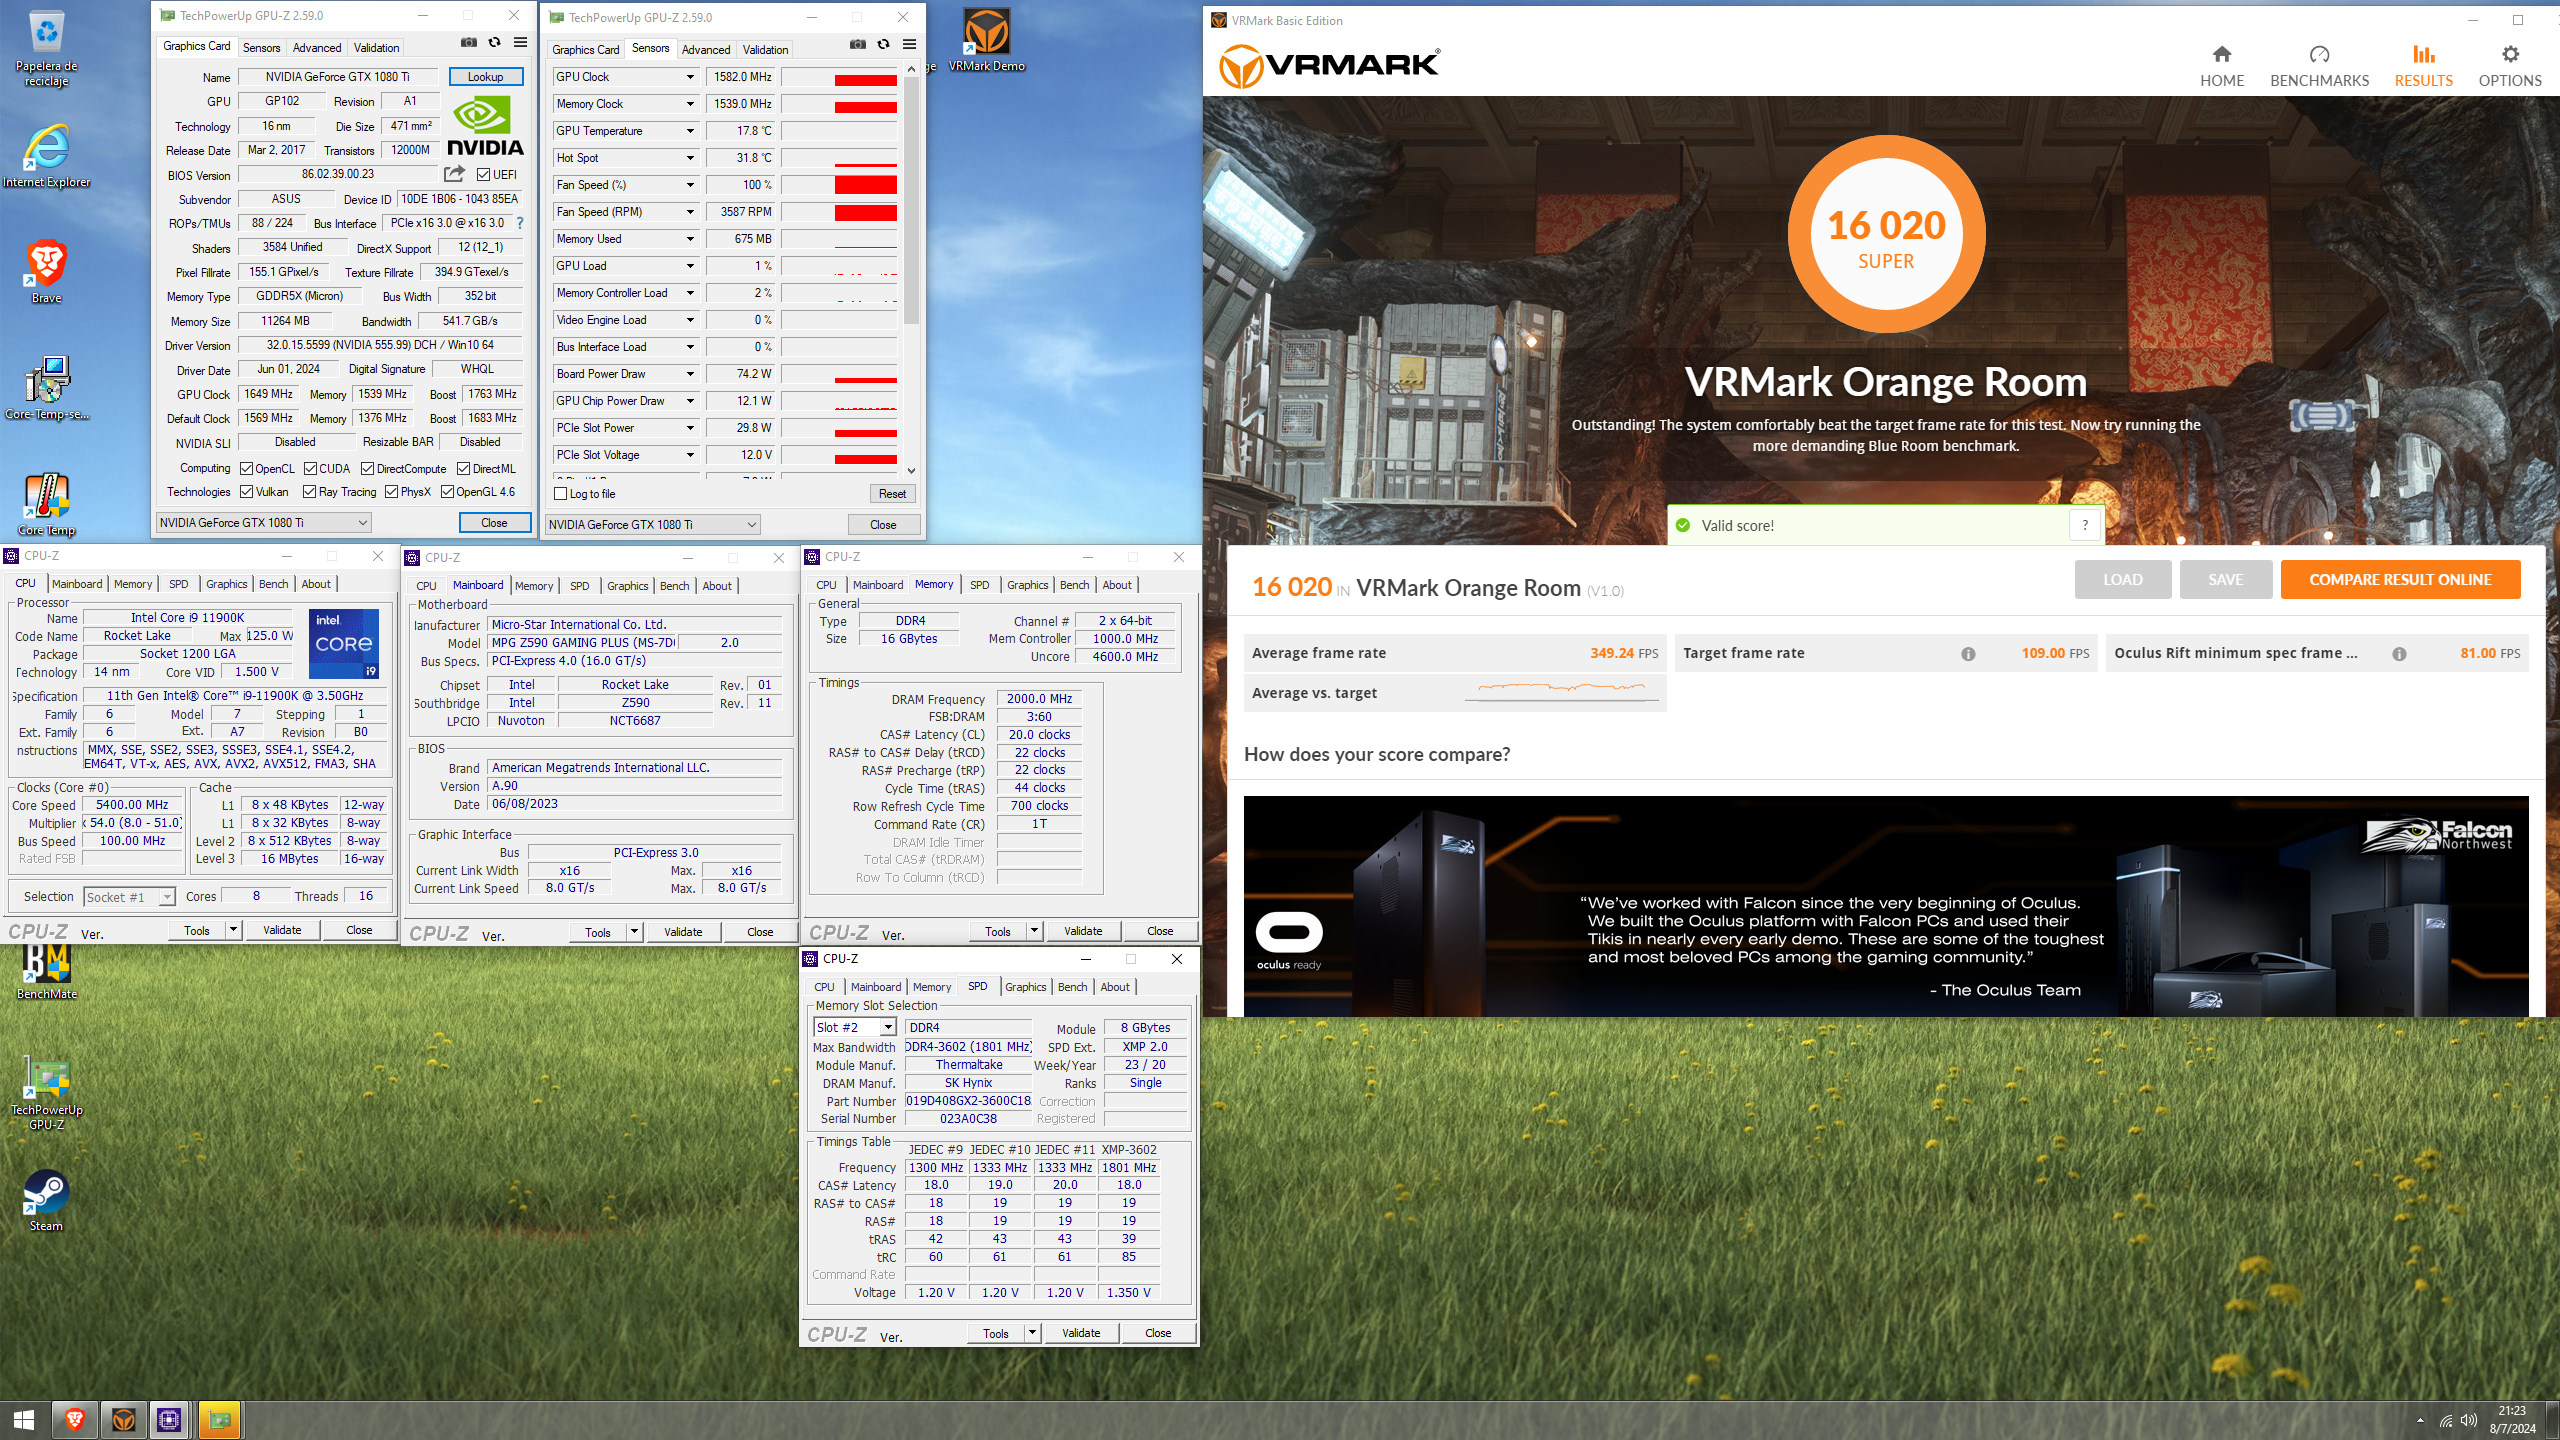Click the Valid score question mark button
2560x1440 pixels.
coord(2085,525)
